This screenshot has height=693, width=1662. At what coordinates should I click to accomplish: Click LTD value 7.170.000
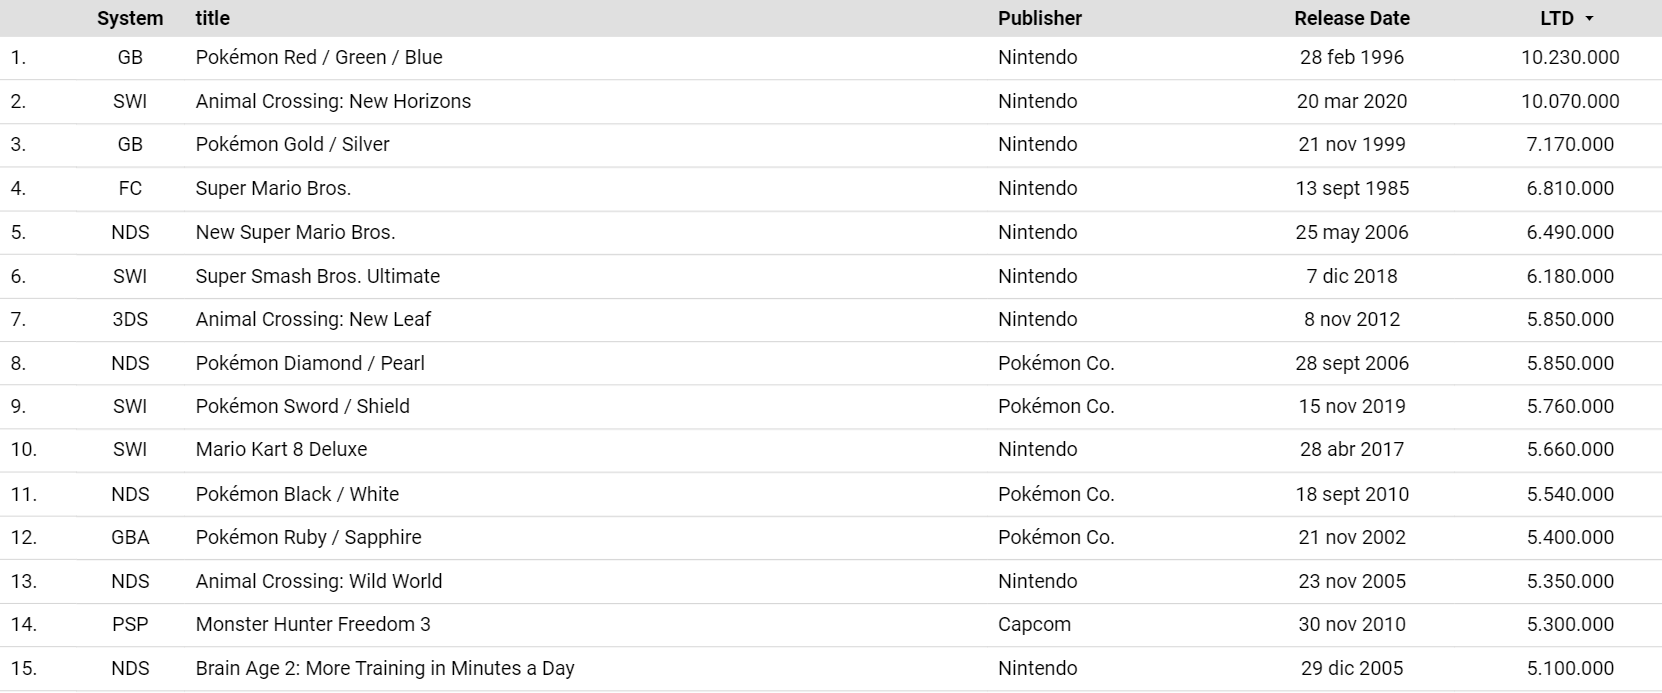pyautogui.click(x=1570, y=144)
